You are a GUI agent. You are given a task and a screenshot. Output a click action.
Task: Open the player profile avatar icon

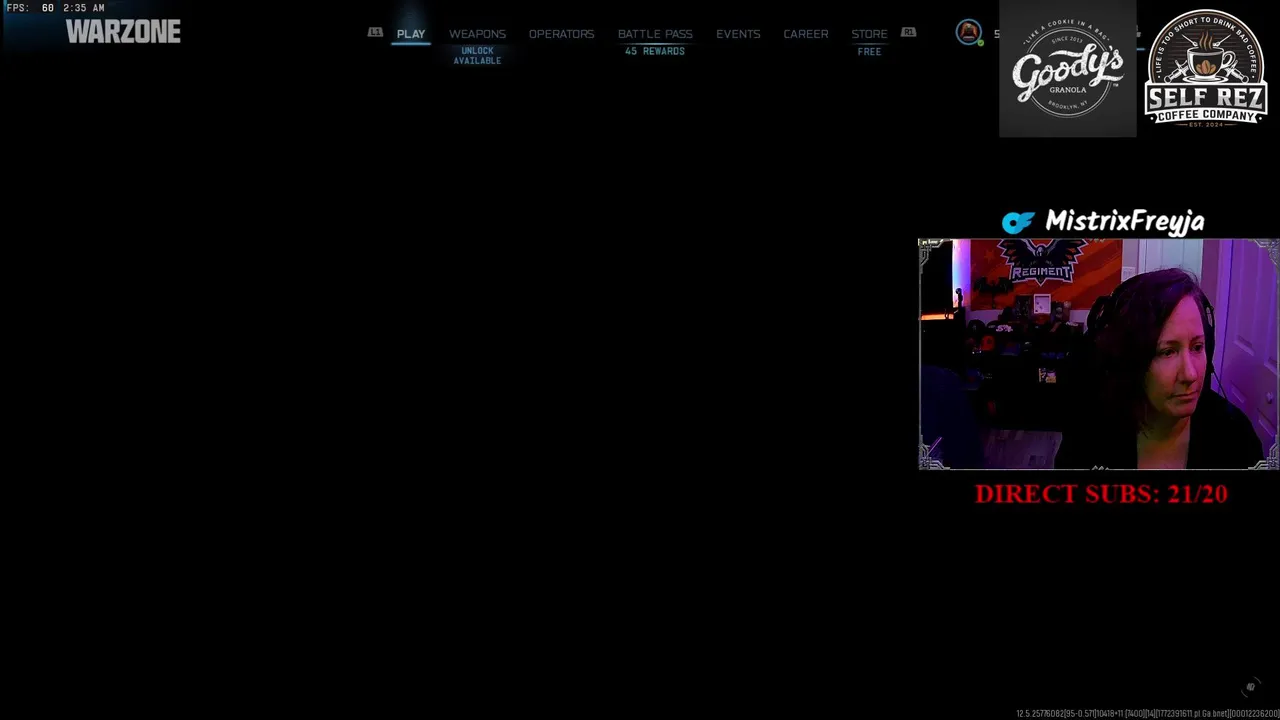pyautogui.click(x=968, y=33)
